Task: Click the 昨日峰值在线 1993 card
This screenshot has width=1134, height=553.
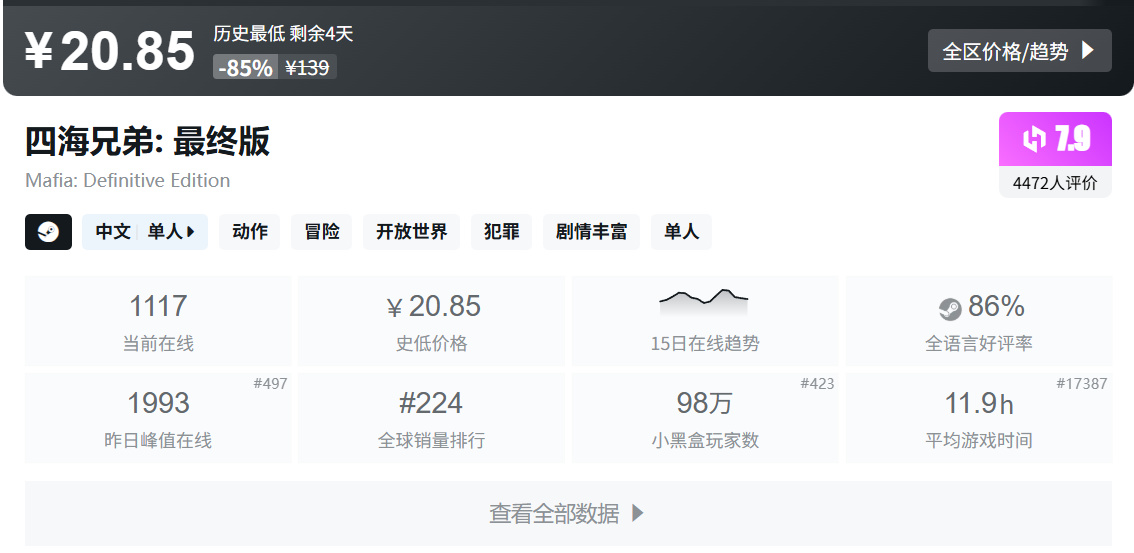Action: click(158, 417)
